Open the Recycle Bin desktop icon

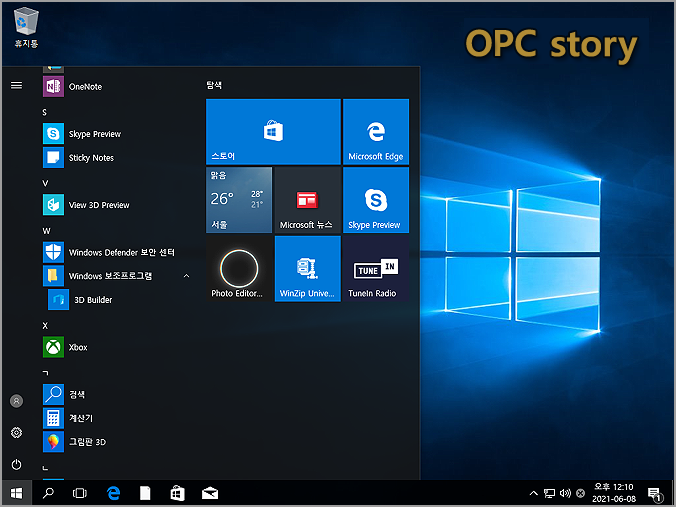(26, 28)
